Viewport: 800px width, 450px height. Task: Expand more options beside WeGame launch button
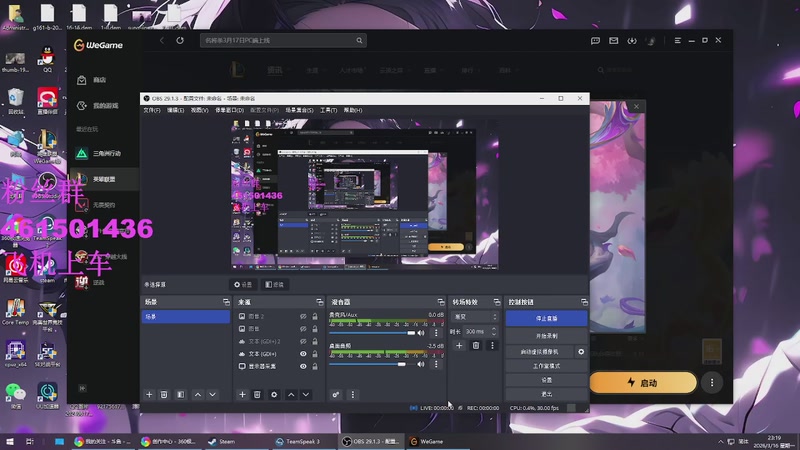(x=712, y=382)
